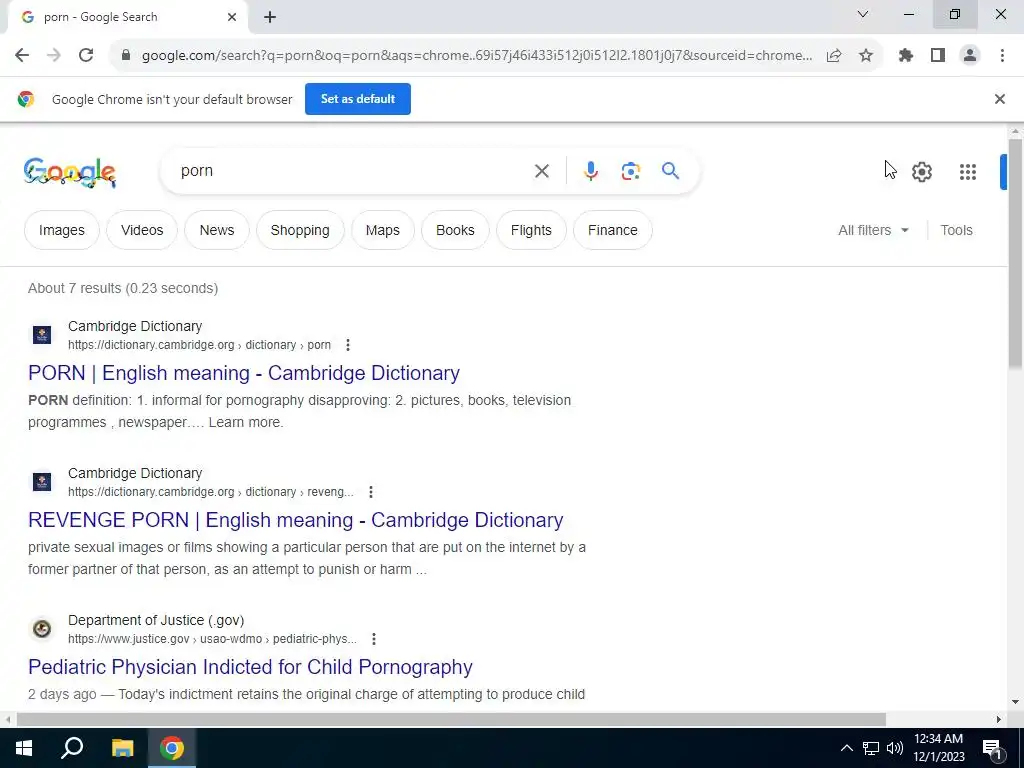Switch to the Flights filter

[531, 230]
